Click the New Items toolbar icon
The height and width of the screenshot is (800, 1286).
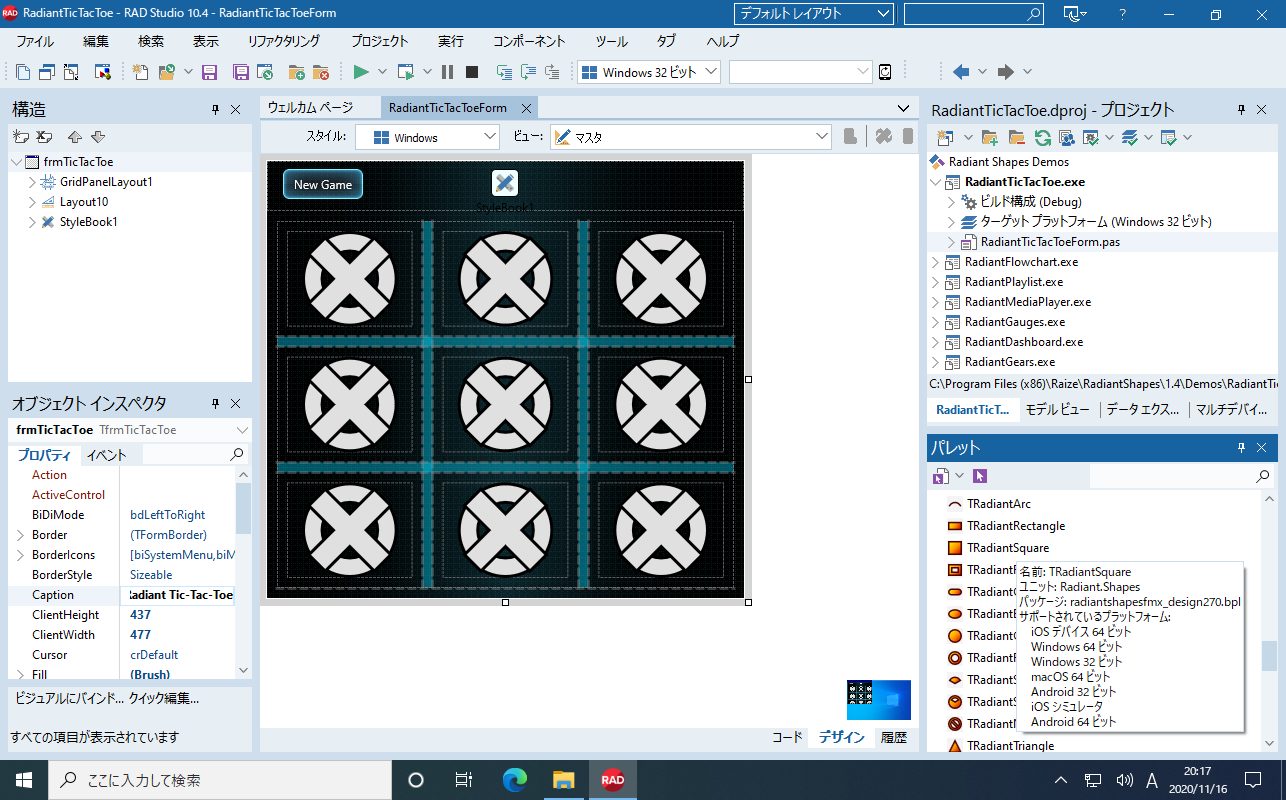point(141,72)
